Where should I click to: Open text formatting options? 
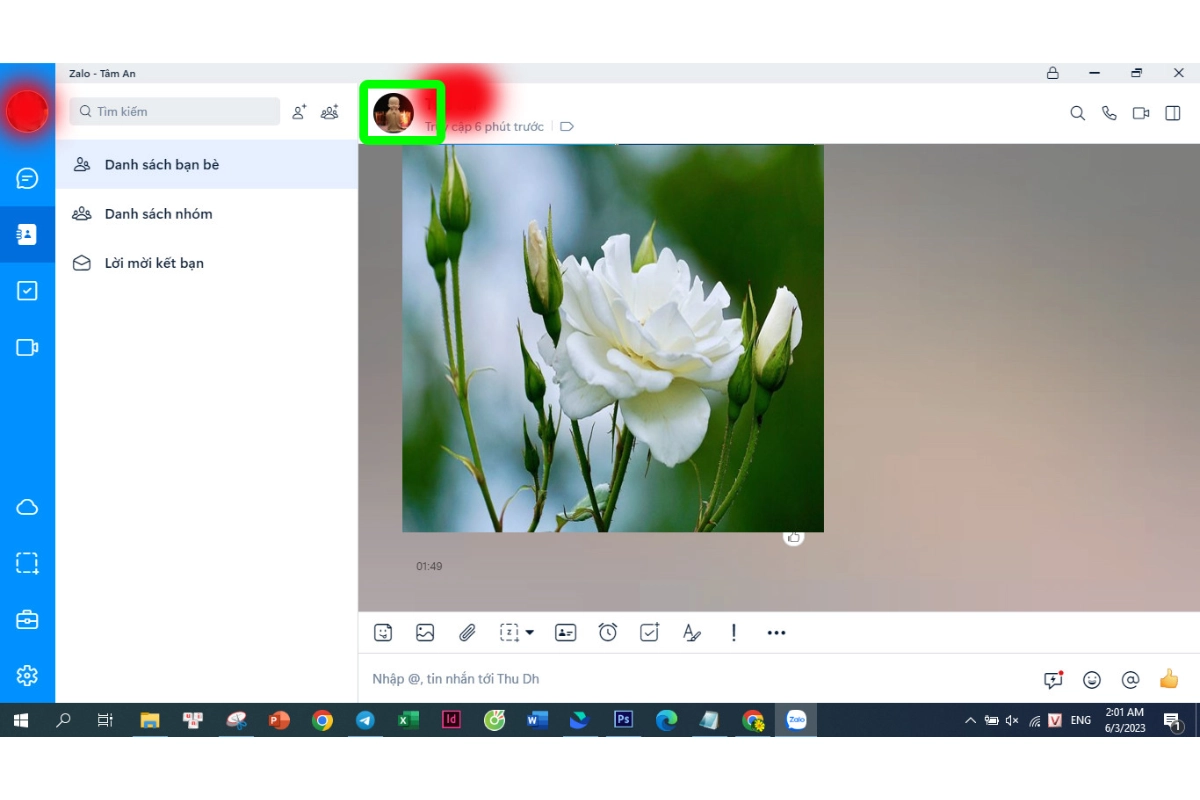(691, 632)
